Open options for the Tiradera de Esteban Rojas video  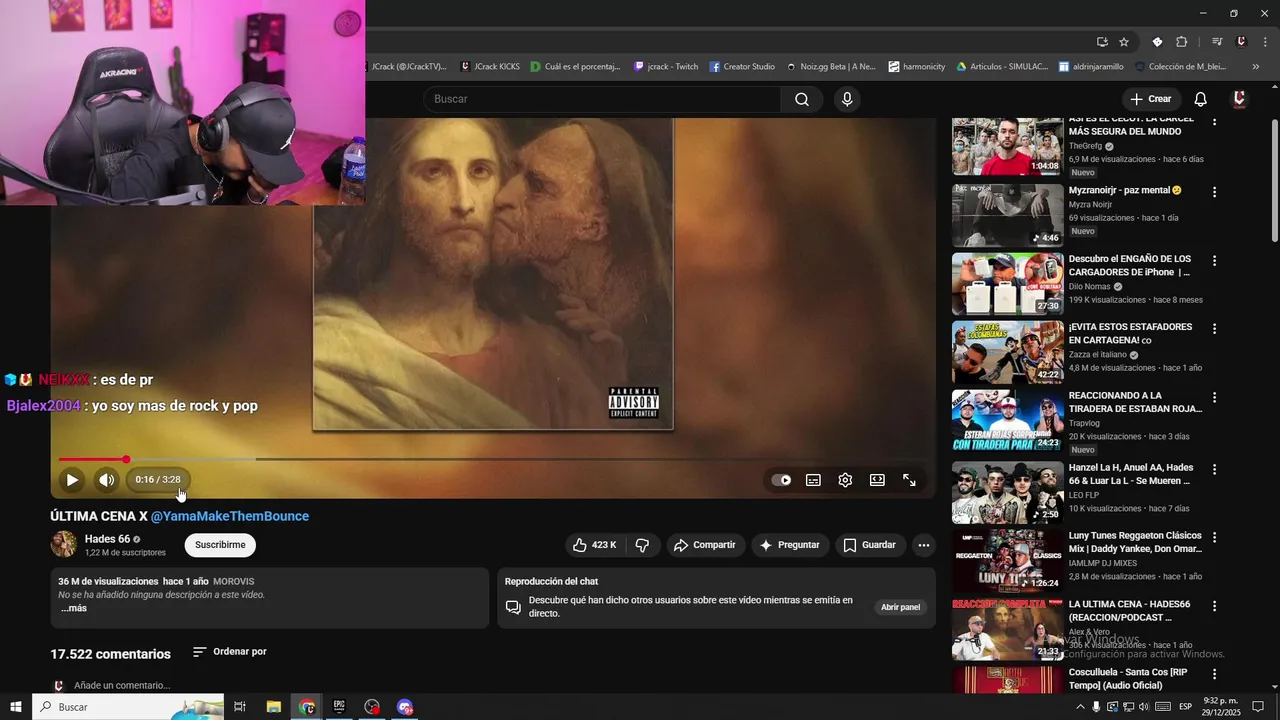1215,397
